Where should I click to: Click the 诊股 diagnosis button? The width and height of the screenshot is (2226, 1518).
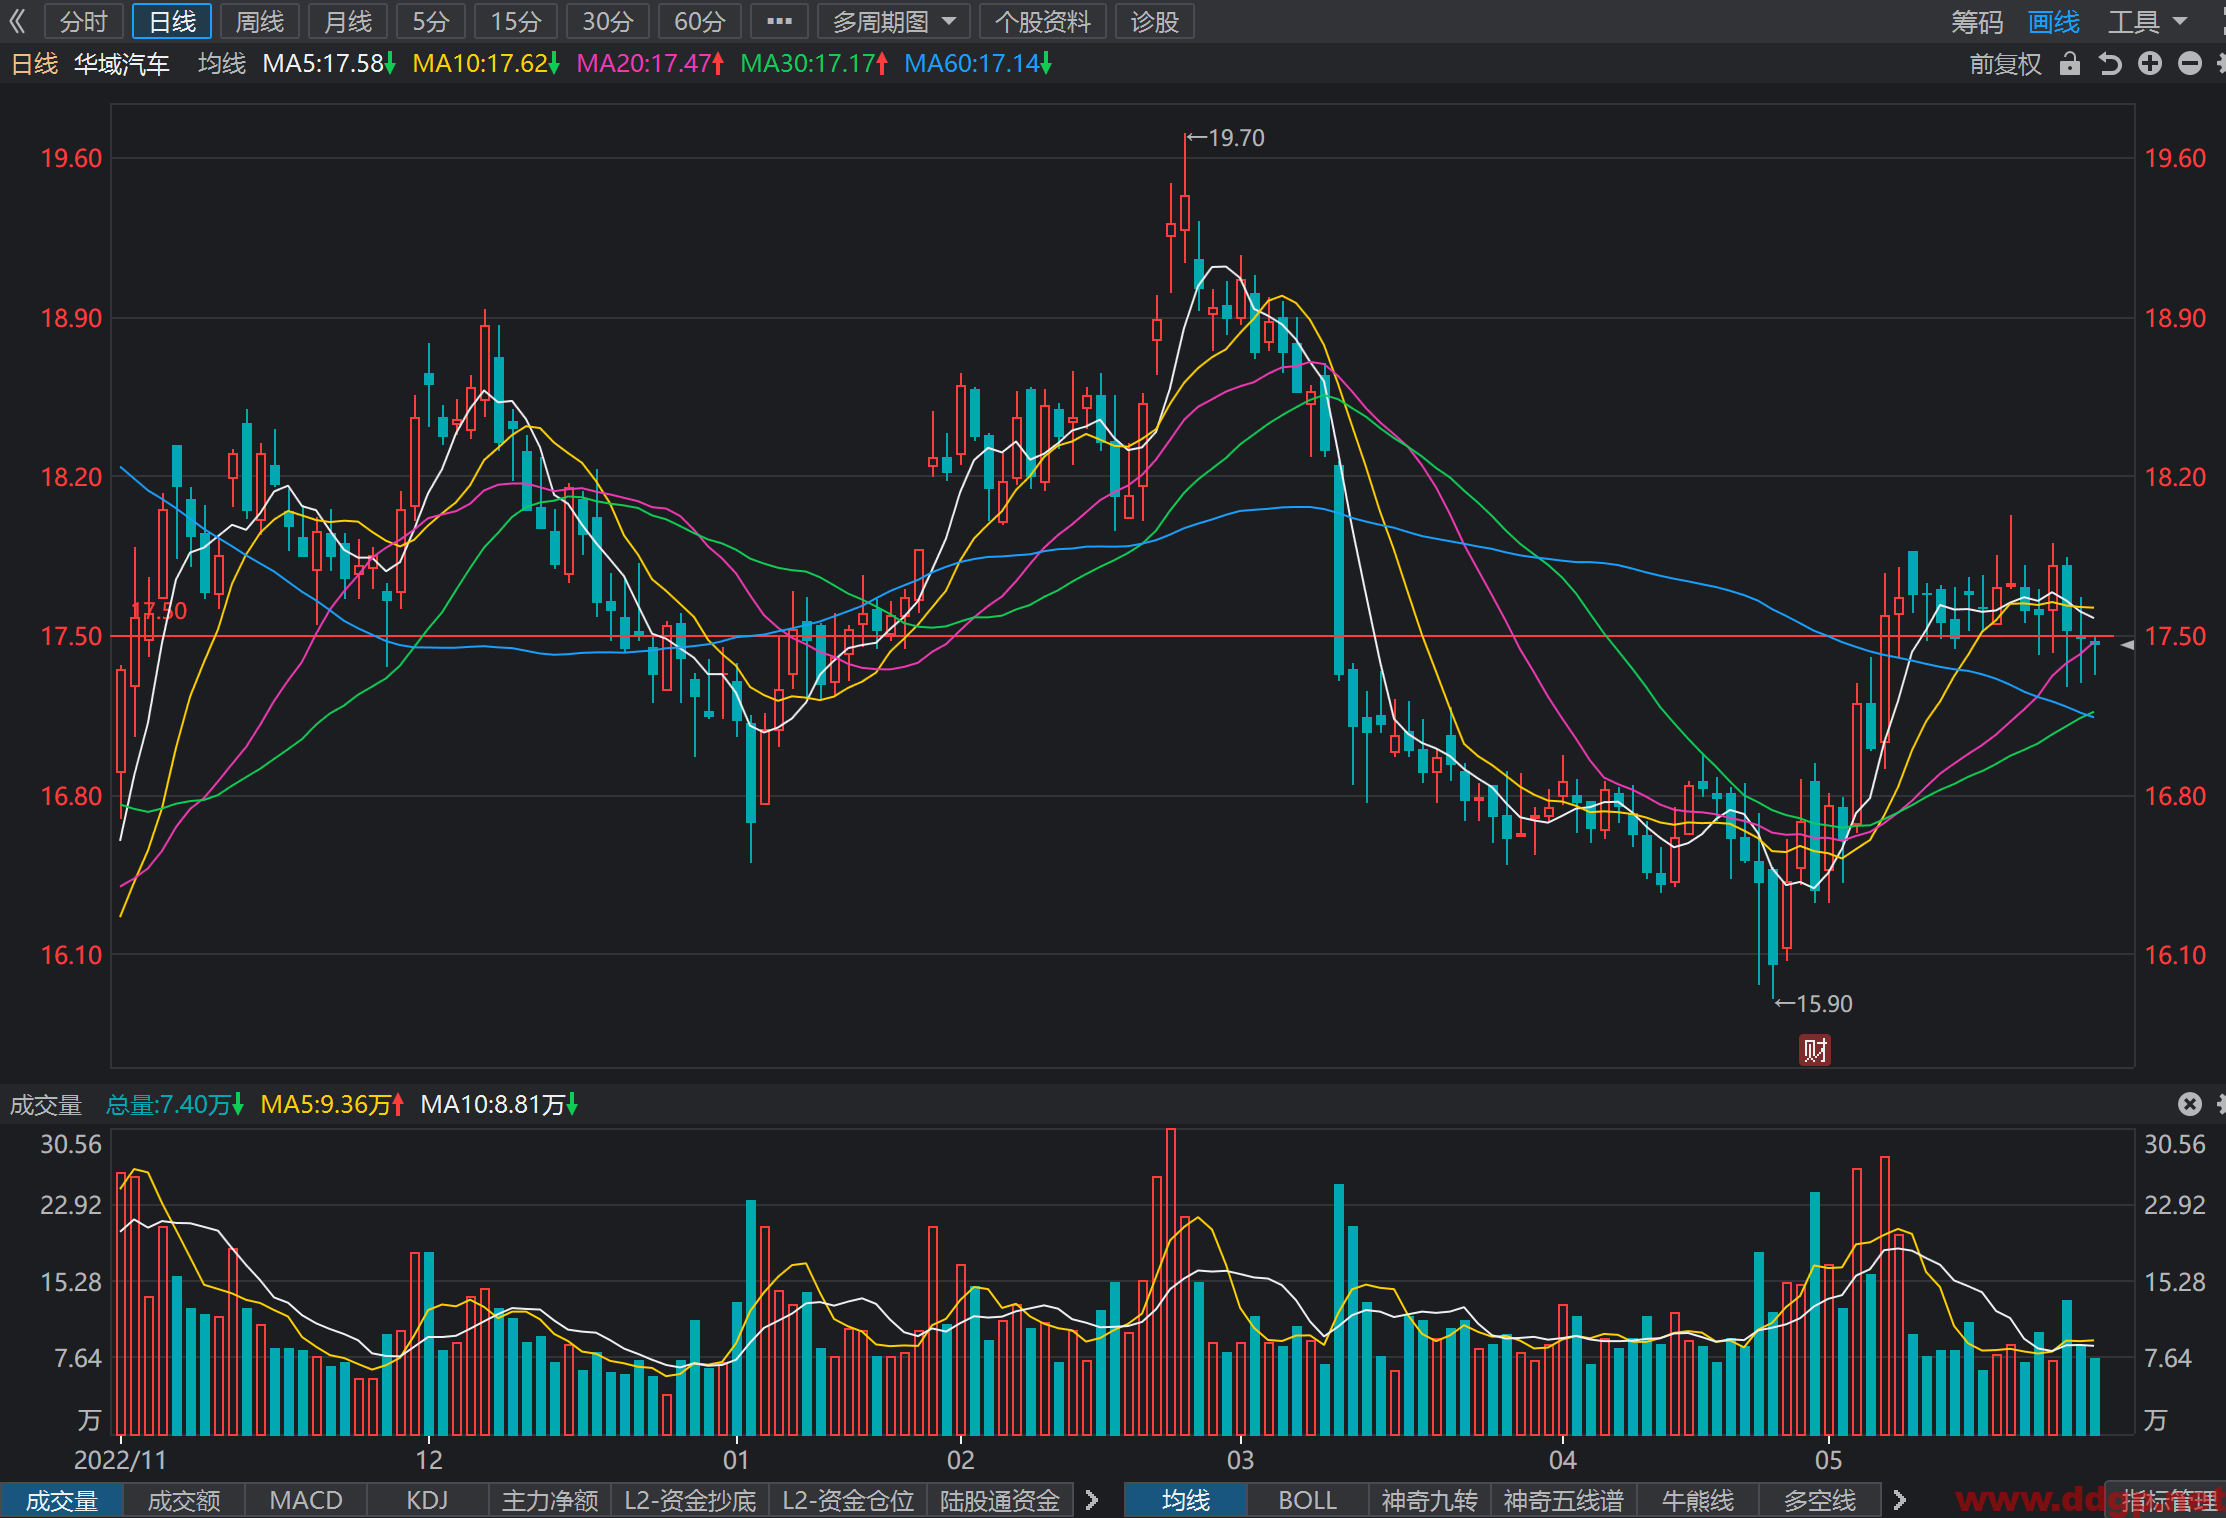point(1155,21)
